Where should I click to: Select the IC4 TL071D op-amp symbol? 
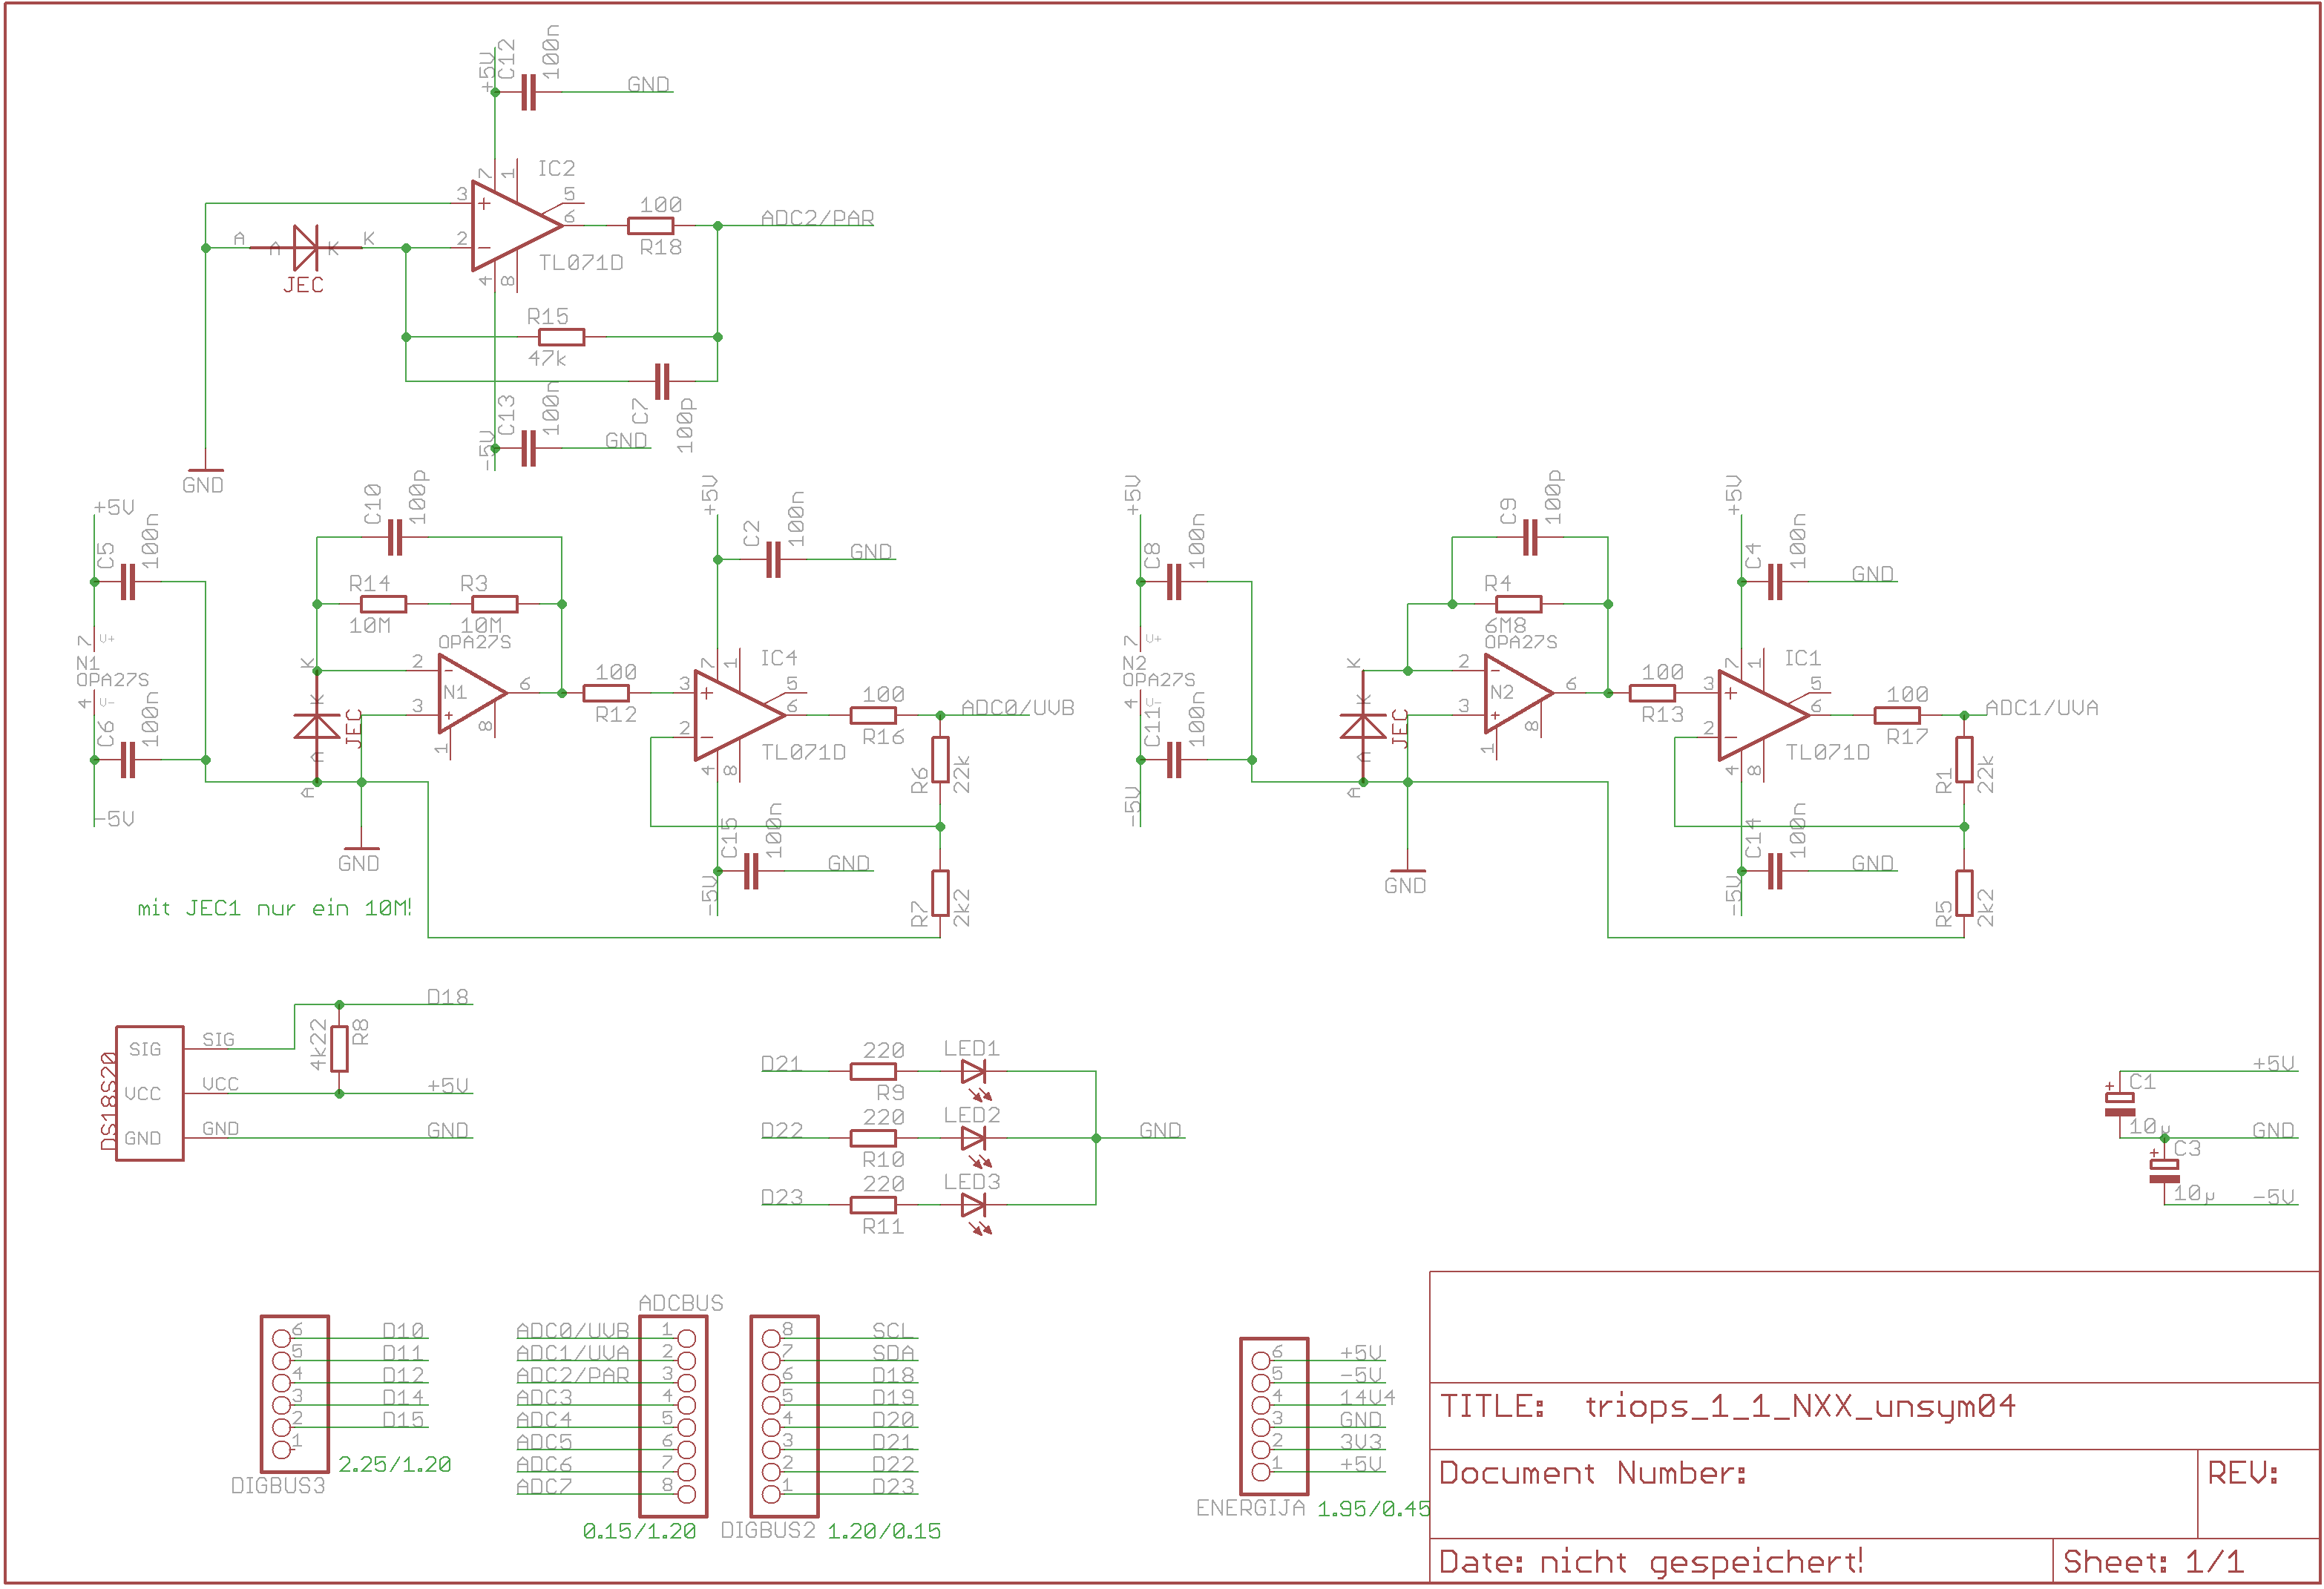[x=739, y=716]
